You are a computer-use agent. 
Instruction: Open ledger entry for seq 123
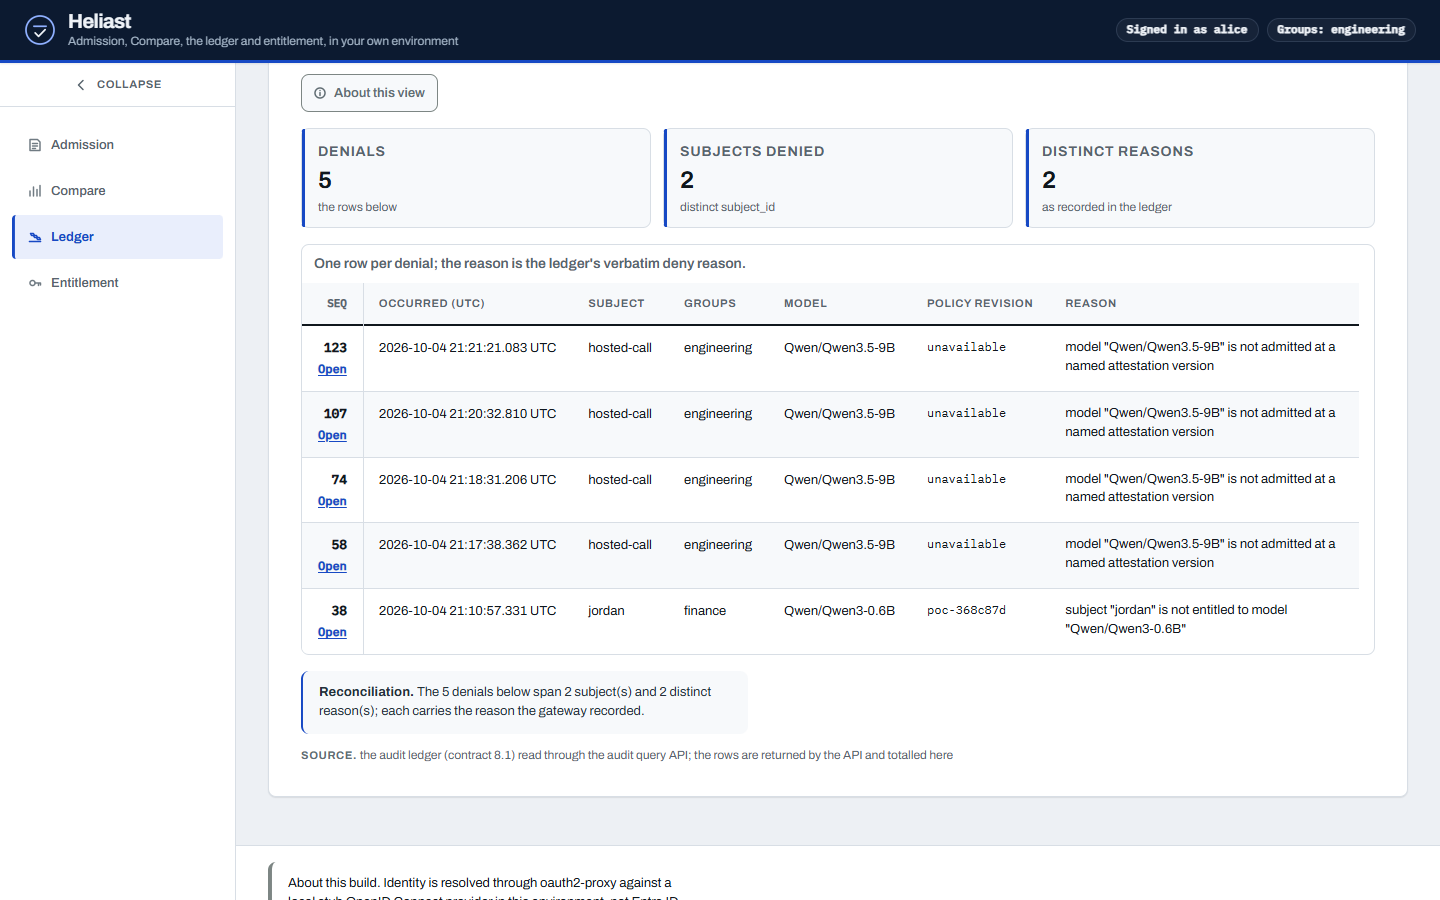tap(332, 369)
